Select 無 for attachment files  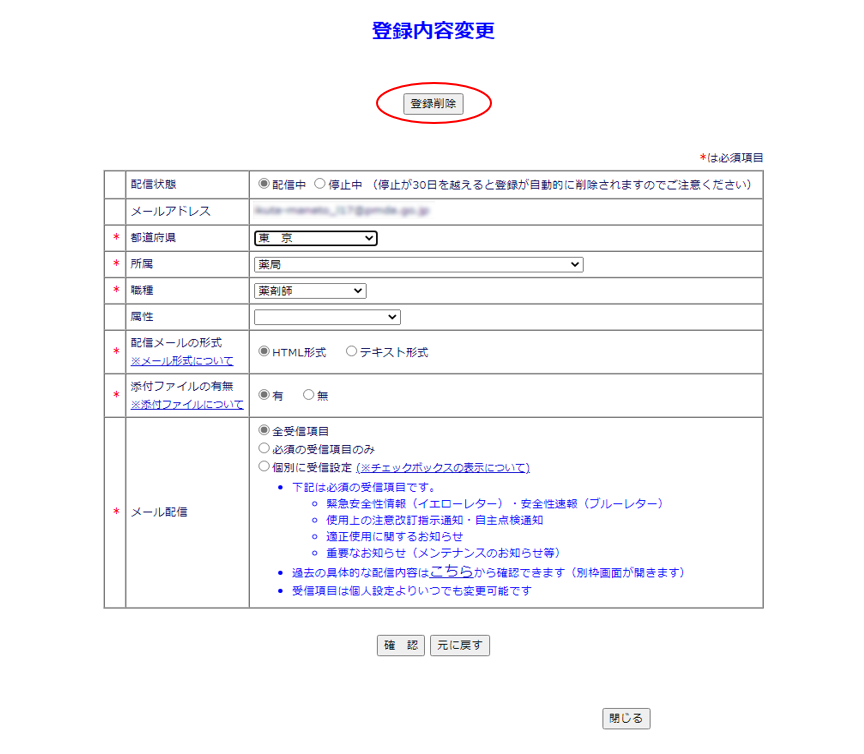(x=309, y=395)
